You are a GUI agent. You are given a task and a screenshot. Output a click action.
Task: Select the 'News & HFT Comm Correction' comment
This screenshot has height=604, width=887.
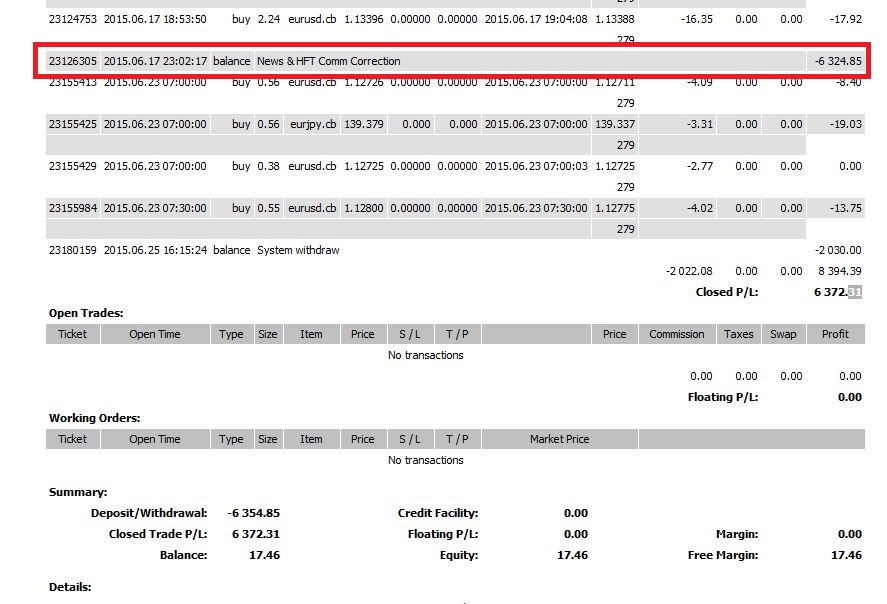328,61
